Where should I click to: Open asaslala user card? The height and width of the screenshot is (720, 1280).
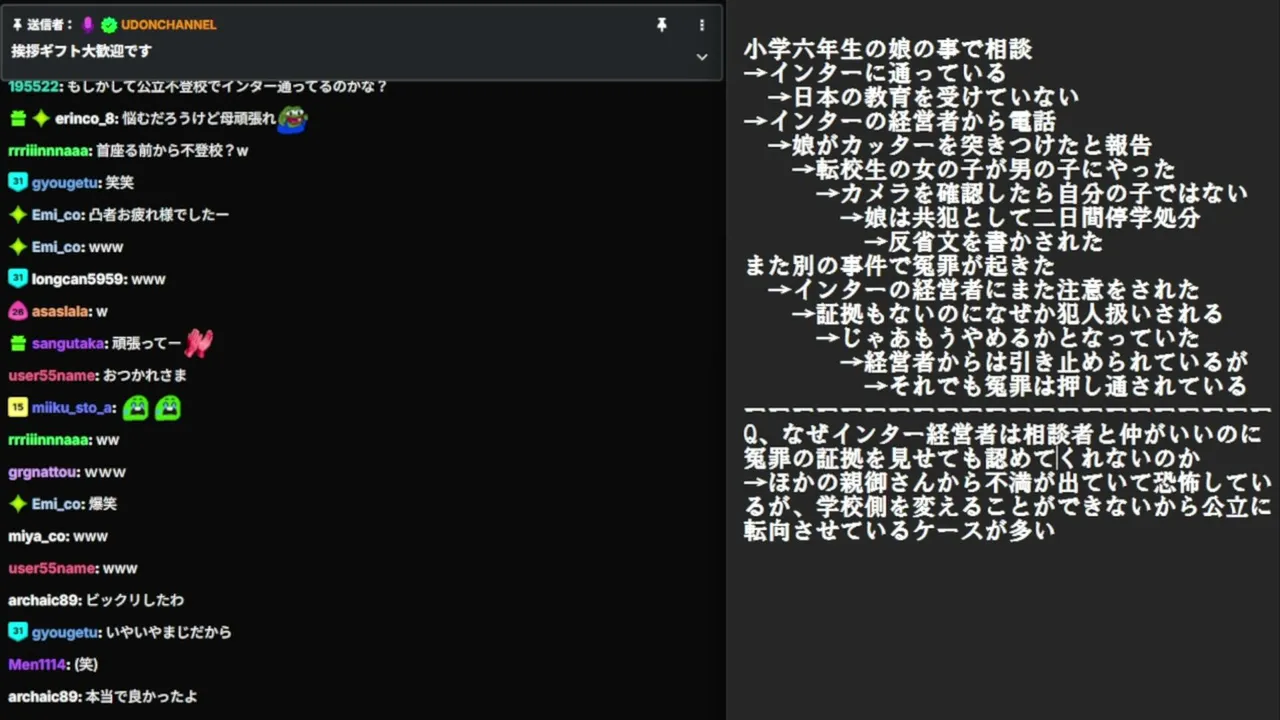[x=61, y=311]
